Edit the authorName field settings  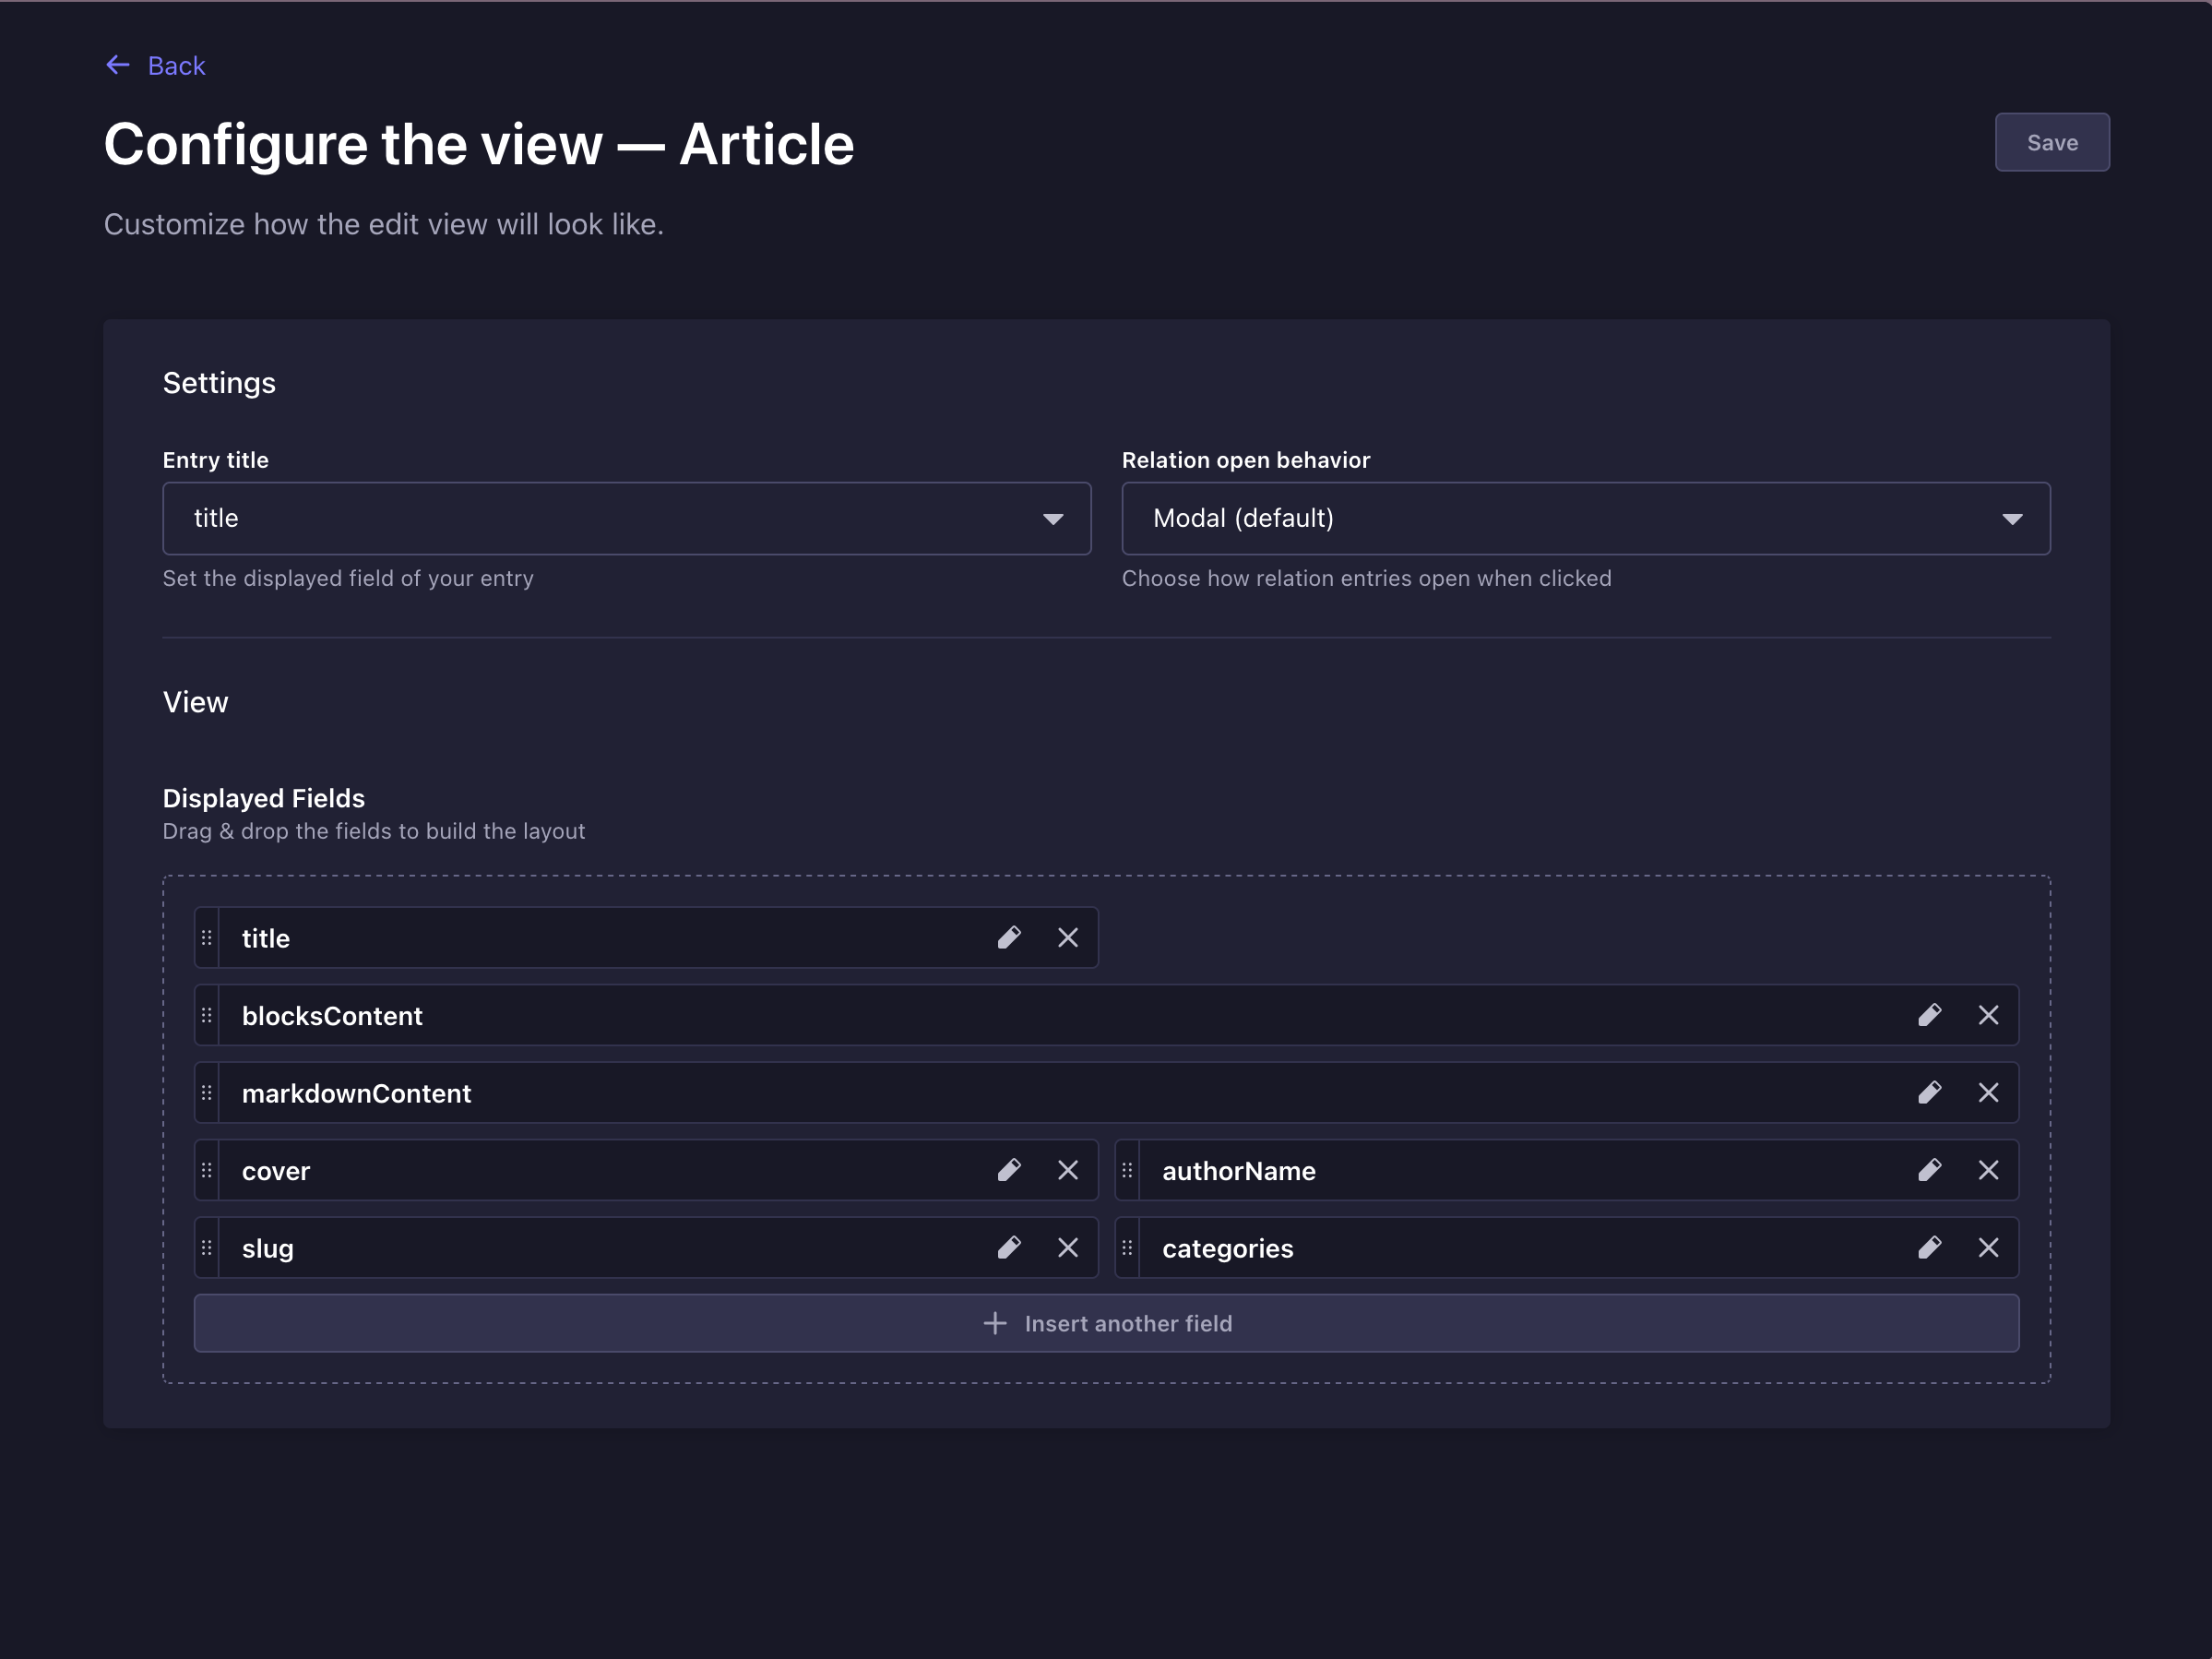click(x=1931, y=1170)
